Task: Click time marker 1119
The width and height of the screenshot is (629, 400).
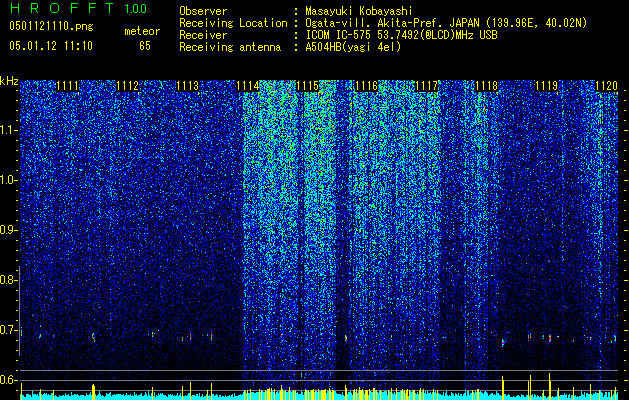Action: (546, 86)
